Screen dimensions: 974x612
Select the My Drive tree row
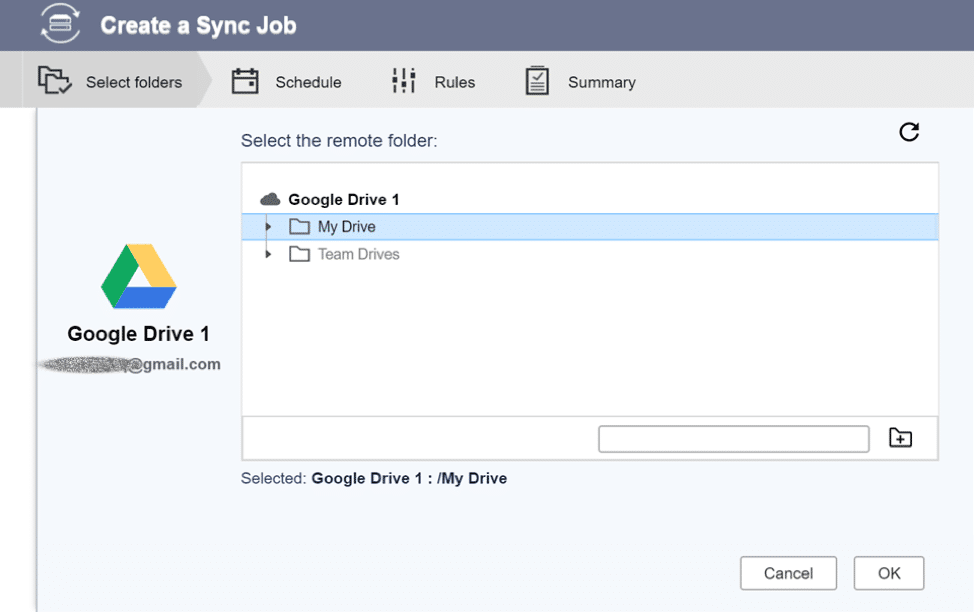tap(589, 227)
